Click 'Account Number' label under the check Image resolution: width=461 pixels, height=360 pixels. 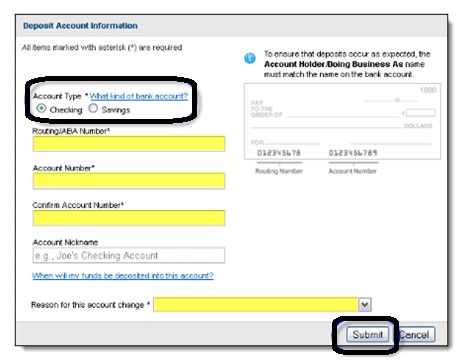coord(353,171)
